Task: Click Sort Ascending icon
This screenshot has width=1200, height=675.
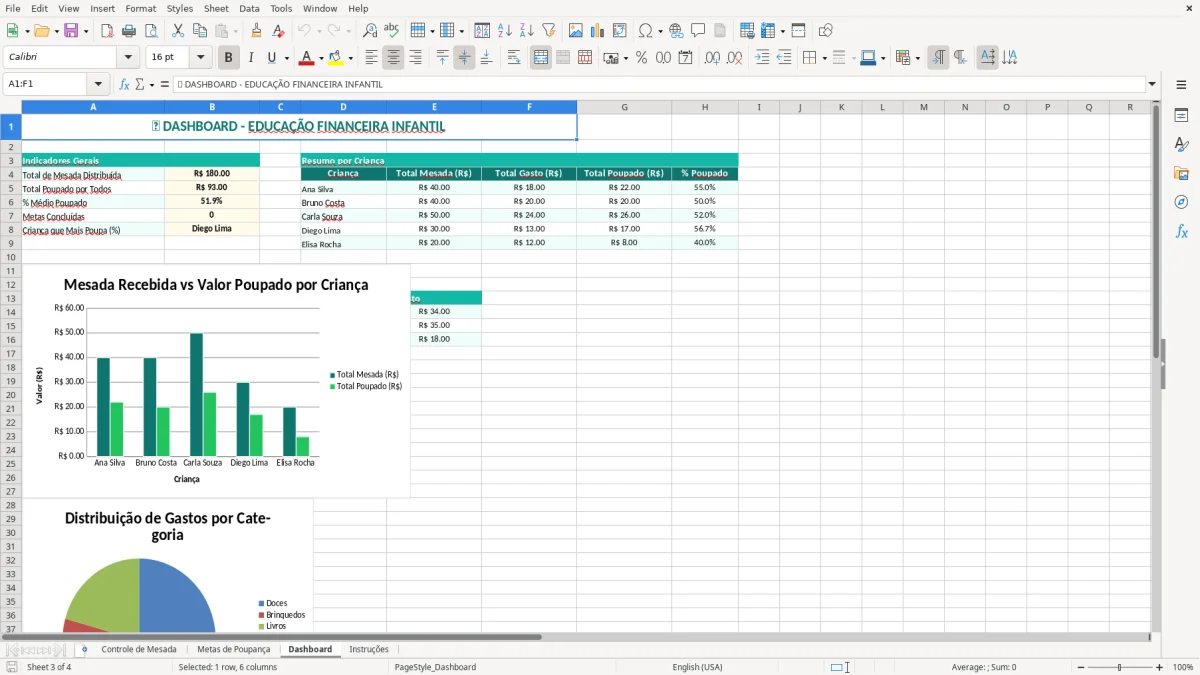Action: coord(505,31)
